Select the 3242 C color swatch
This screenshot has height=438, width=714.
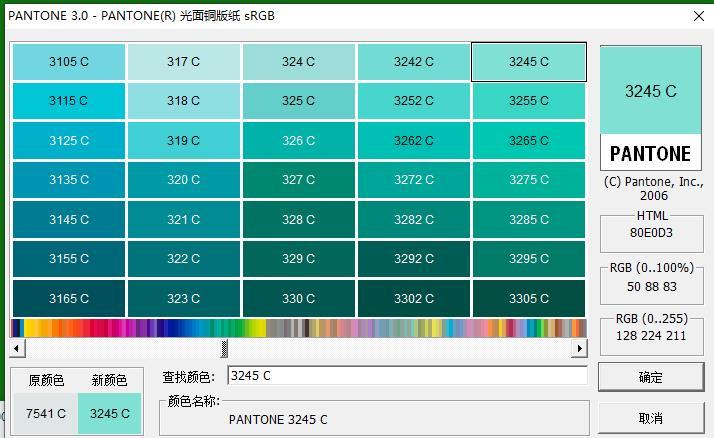click(x=414, y=62)
